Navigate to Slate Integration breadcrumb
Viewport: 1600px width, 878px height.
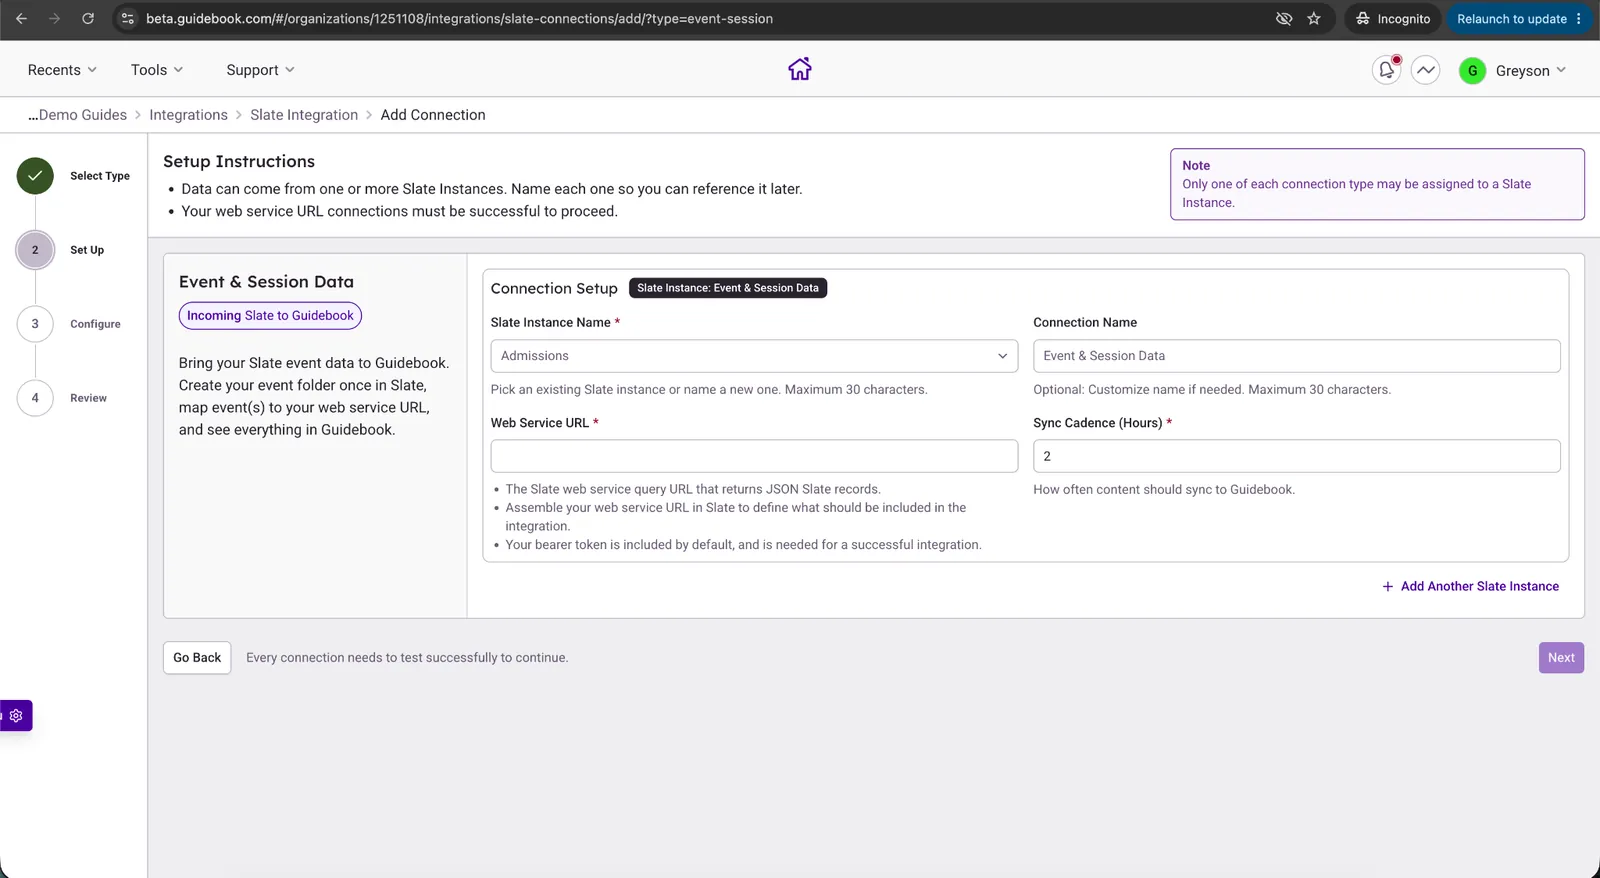click(x=304, y=115)
